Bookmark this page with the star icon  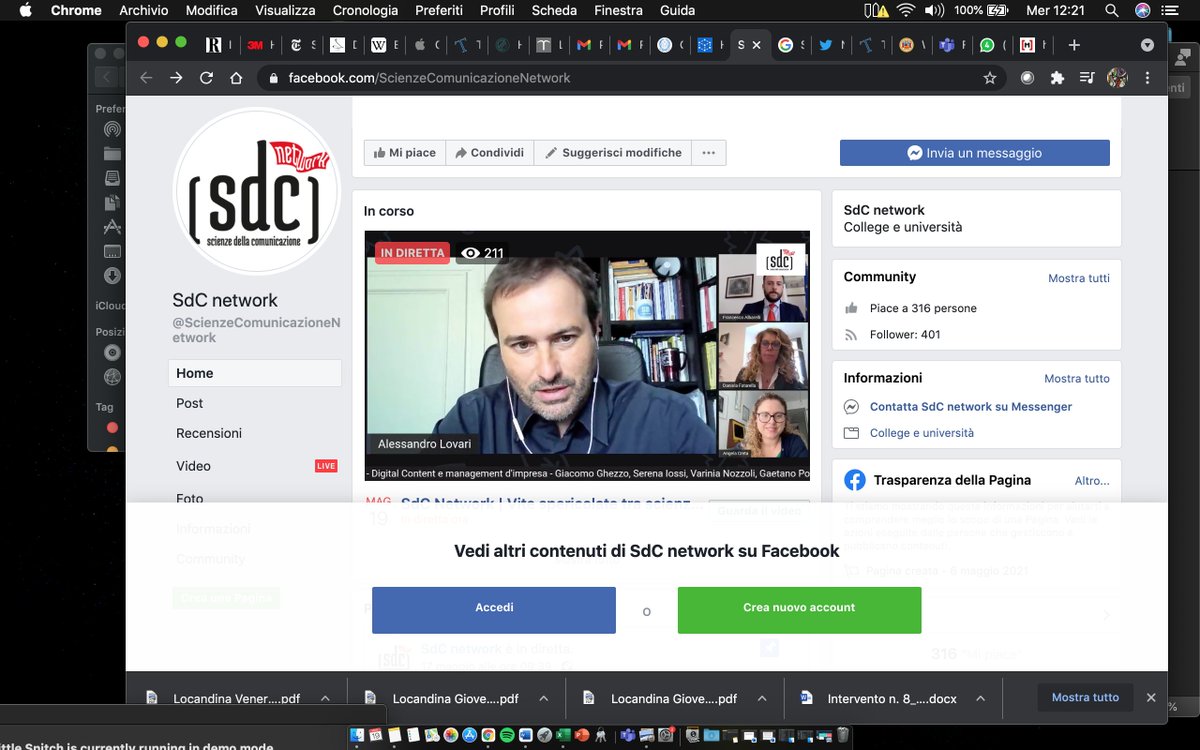tap(990, 78)
